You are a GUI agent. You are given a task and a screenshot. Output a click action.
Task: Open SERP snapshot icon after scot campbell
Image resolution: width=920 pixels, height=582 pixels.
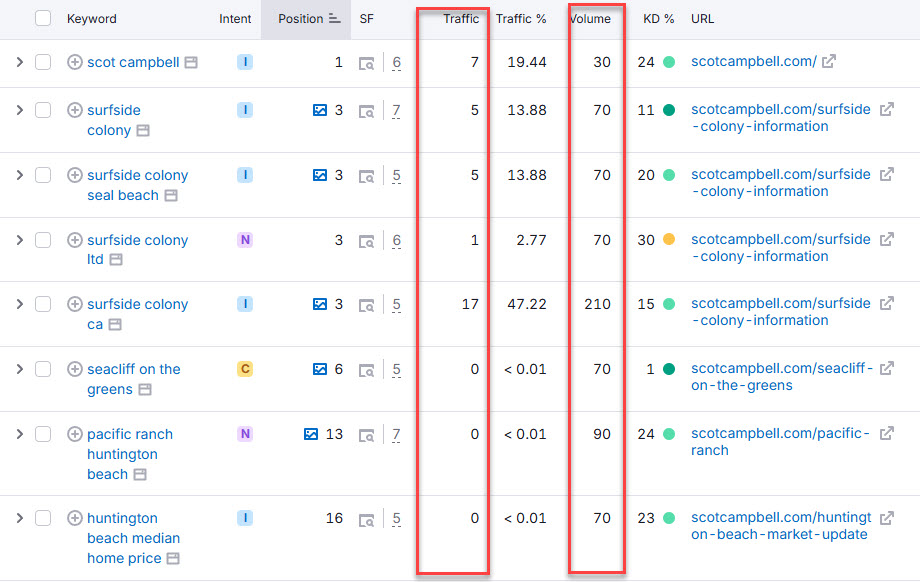pyautogui.click(x=191, y=62)
